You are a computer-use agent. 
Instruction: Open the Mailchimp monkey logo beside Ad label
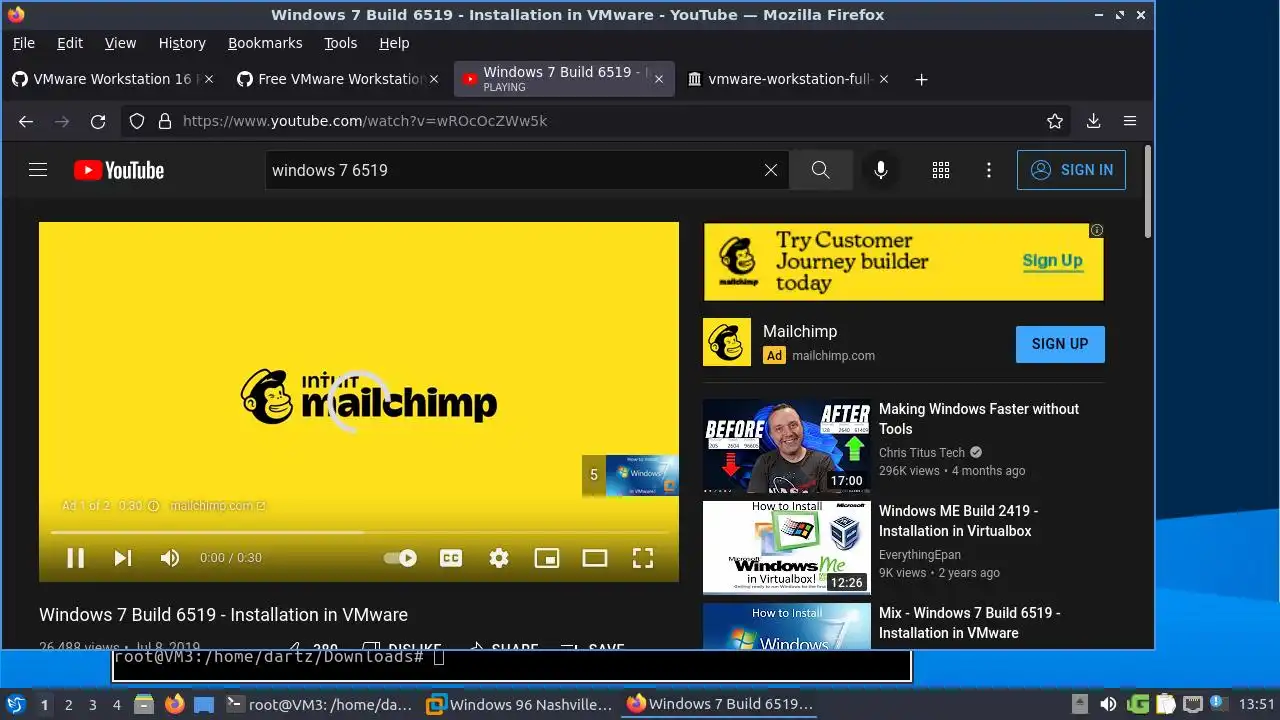click(x=727, y=343)
